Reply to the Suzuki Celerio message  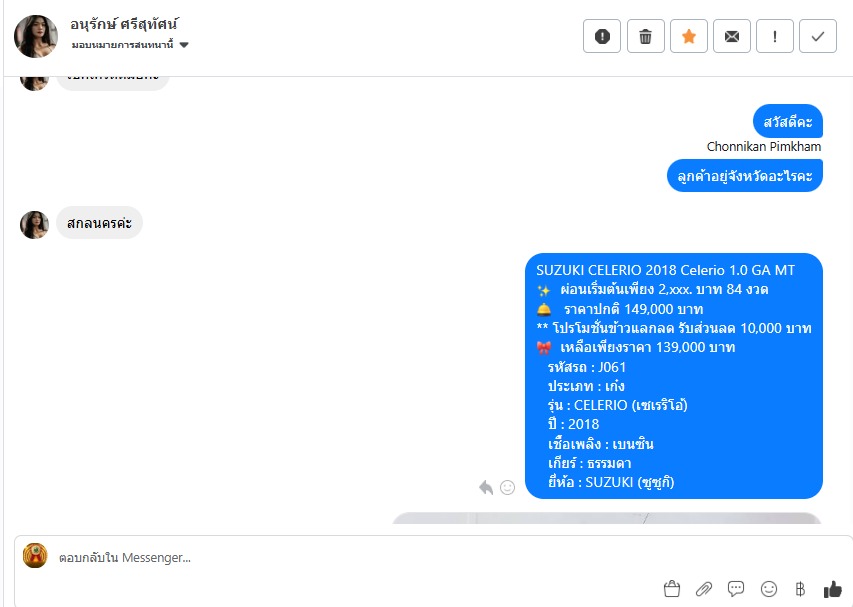486,487
